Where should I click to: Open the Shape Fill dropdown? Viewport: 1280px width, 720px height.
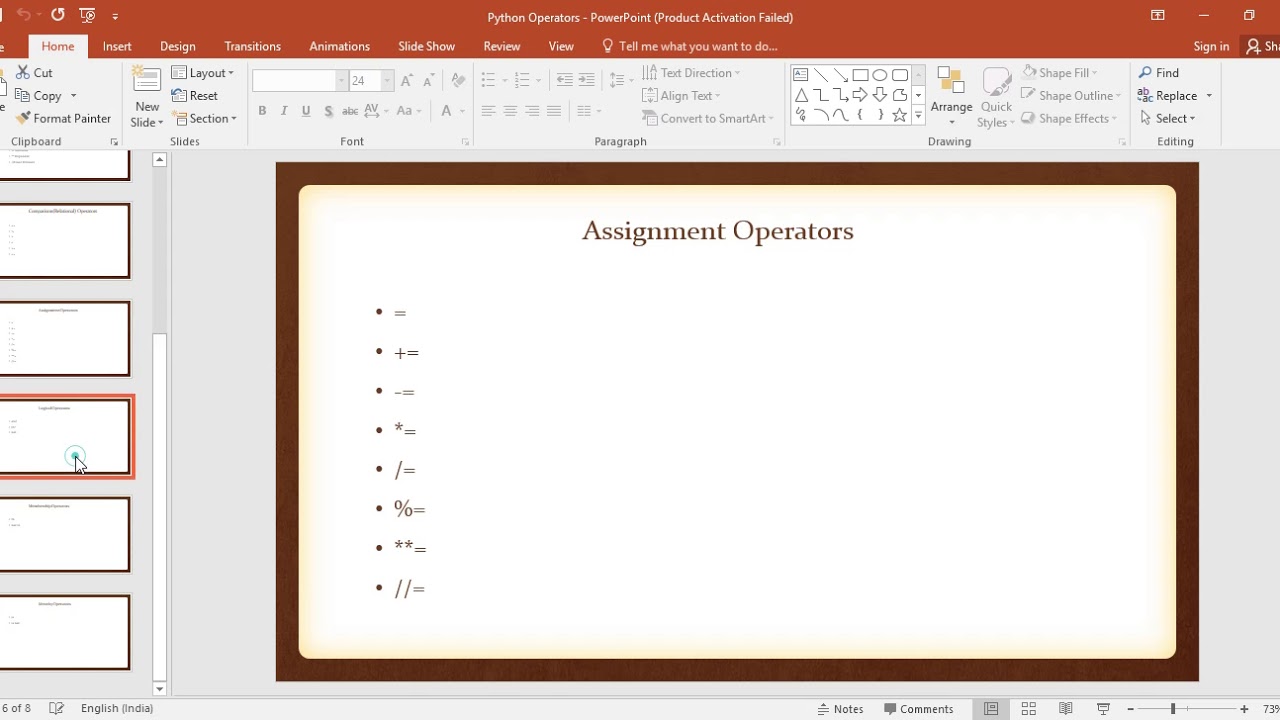(1059, 73)
